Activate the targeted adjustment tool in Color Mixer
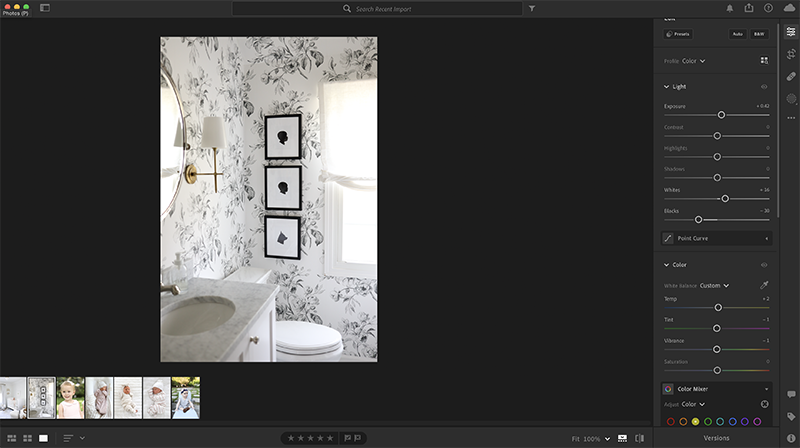 tap(765, 404)
